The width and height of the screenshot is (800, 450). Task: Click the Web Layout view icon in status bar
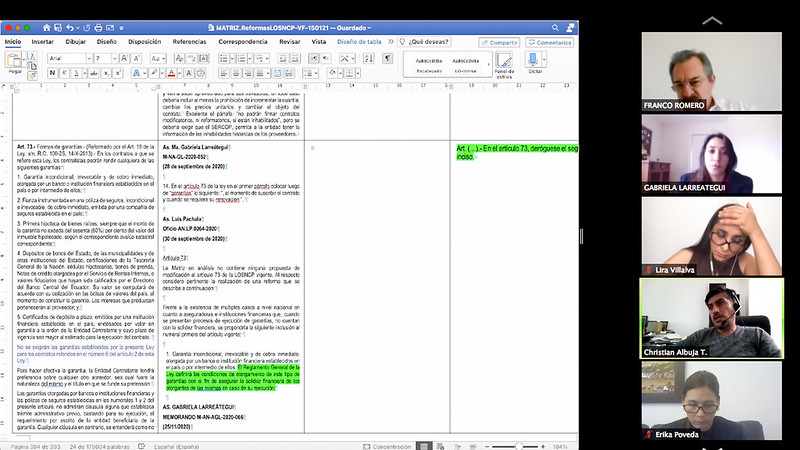point(440,446)
